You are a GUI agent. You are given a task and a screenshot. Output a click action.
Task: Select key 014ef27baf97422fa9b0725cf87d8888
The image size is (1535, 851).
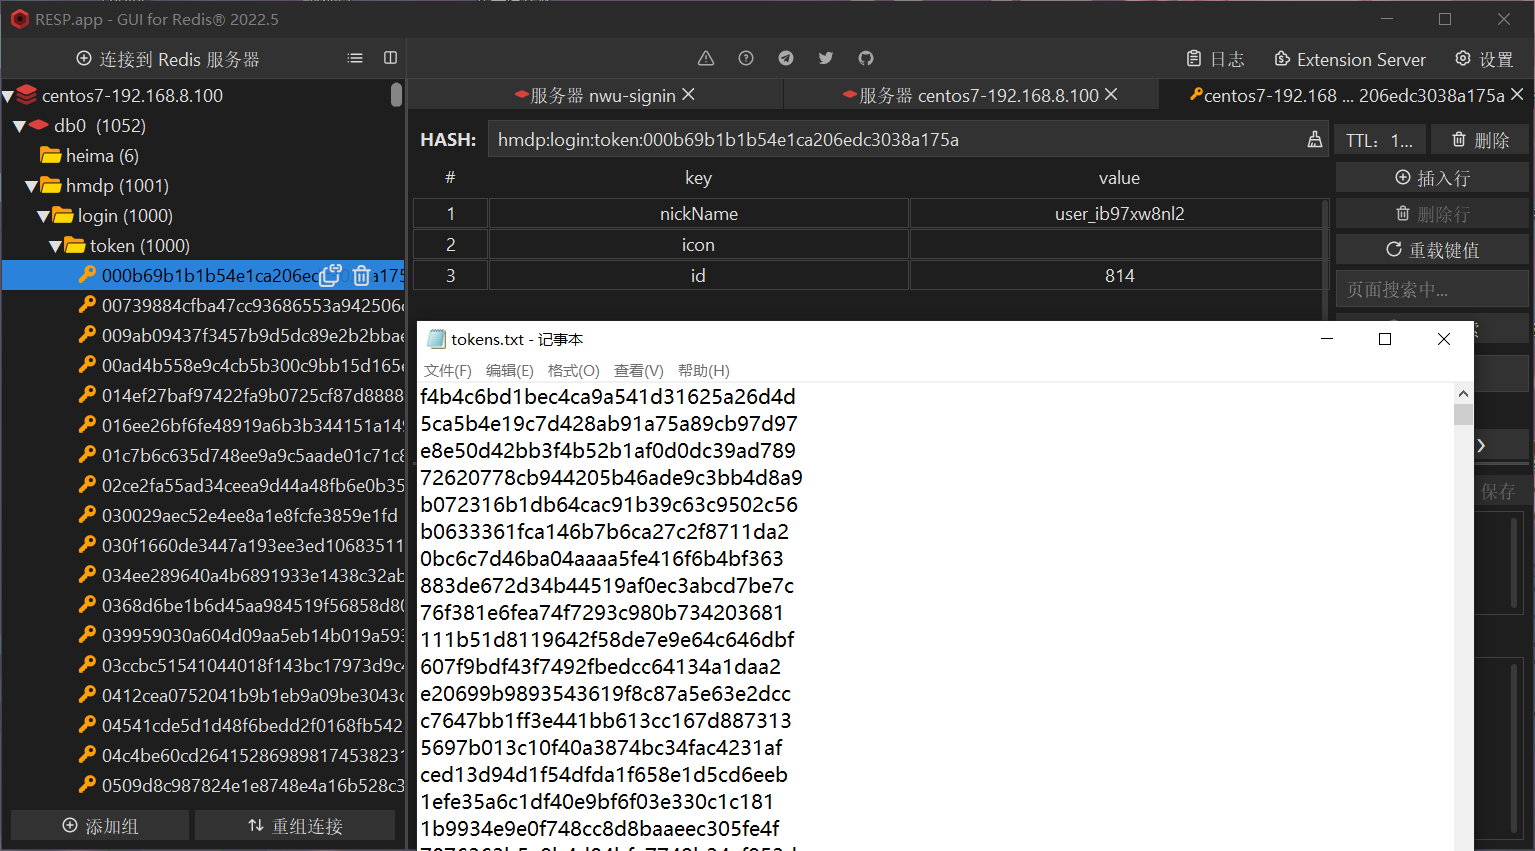240,396
